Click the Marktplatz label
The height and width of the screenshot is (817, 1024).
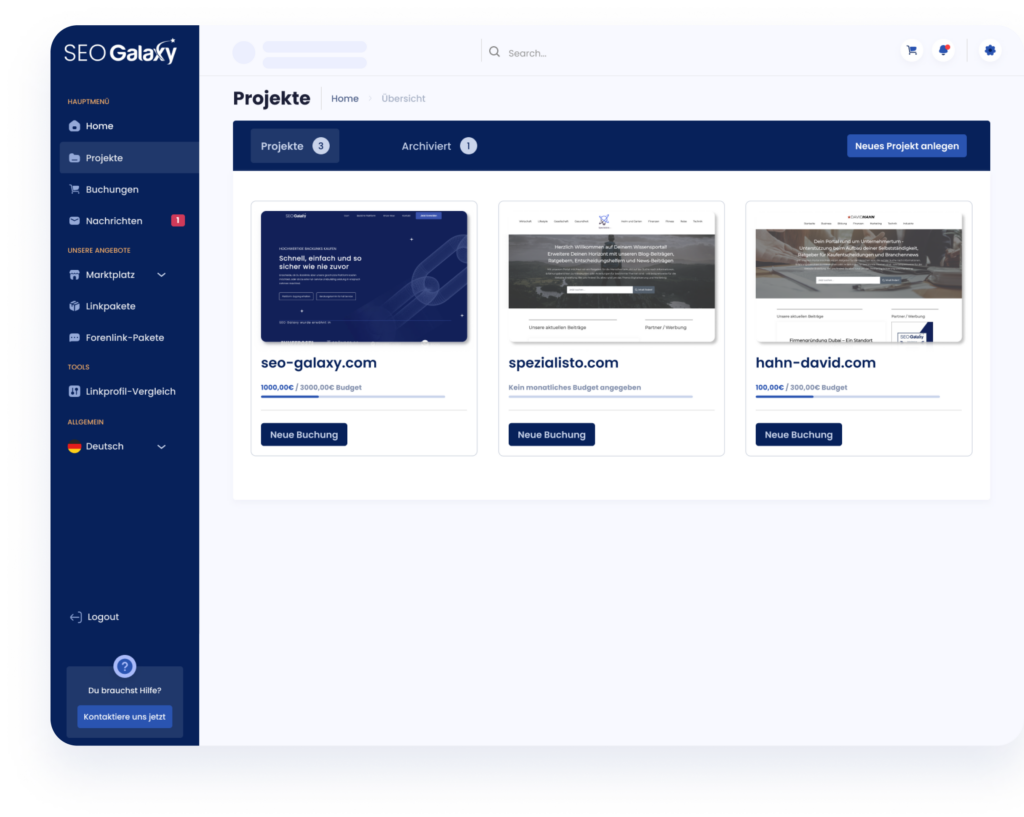coord(110,275)
